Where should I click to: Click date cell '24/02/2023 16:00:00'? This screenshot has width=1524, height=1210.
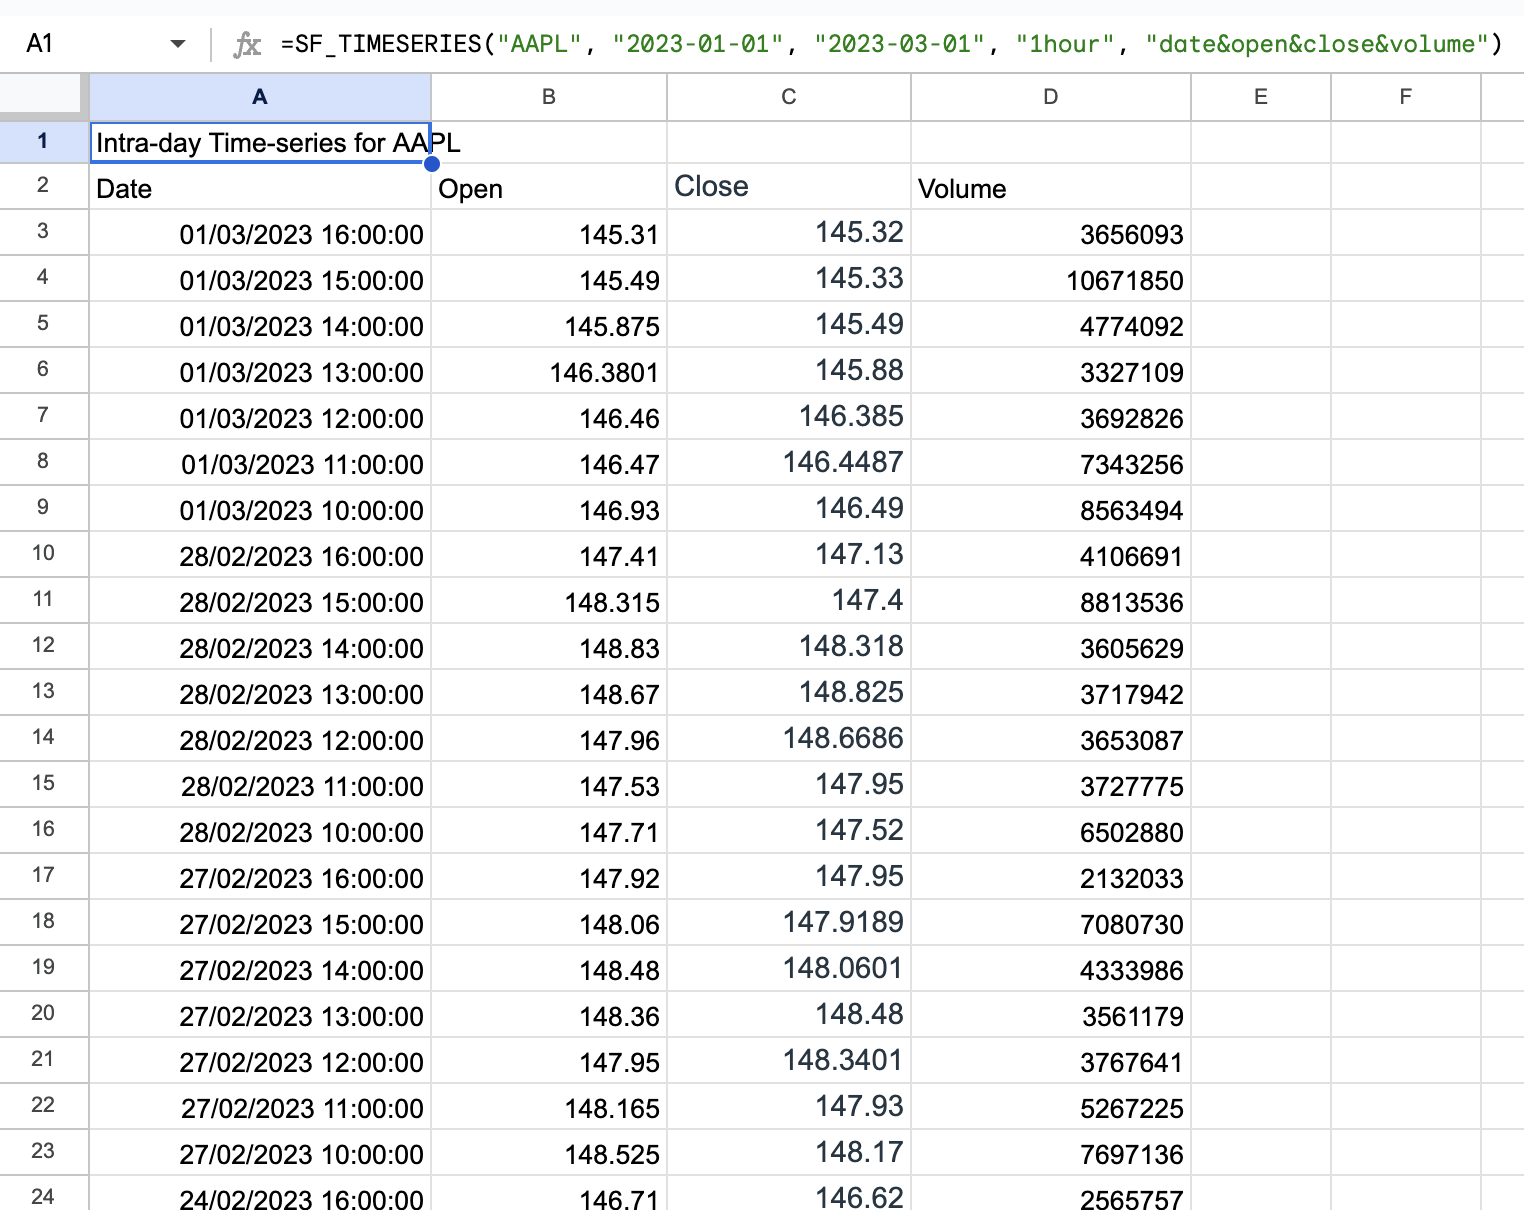pyautogui.click(x=260, y=1194)
